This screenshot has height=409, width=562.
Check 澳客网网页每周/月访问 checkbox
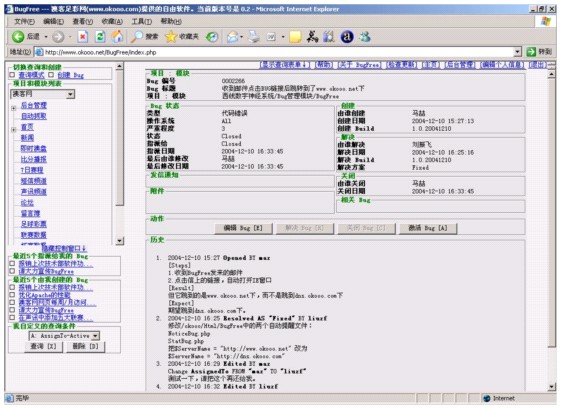tap(12, 302)
